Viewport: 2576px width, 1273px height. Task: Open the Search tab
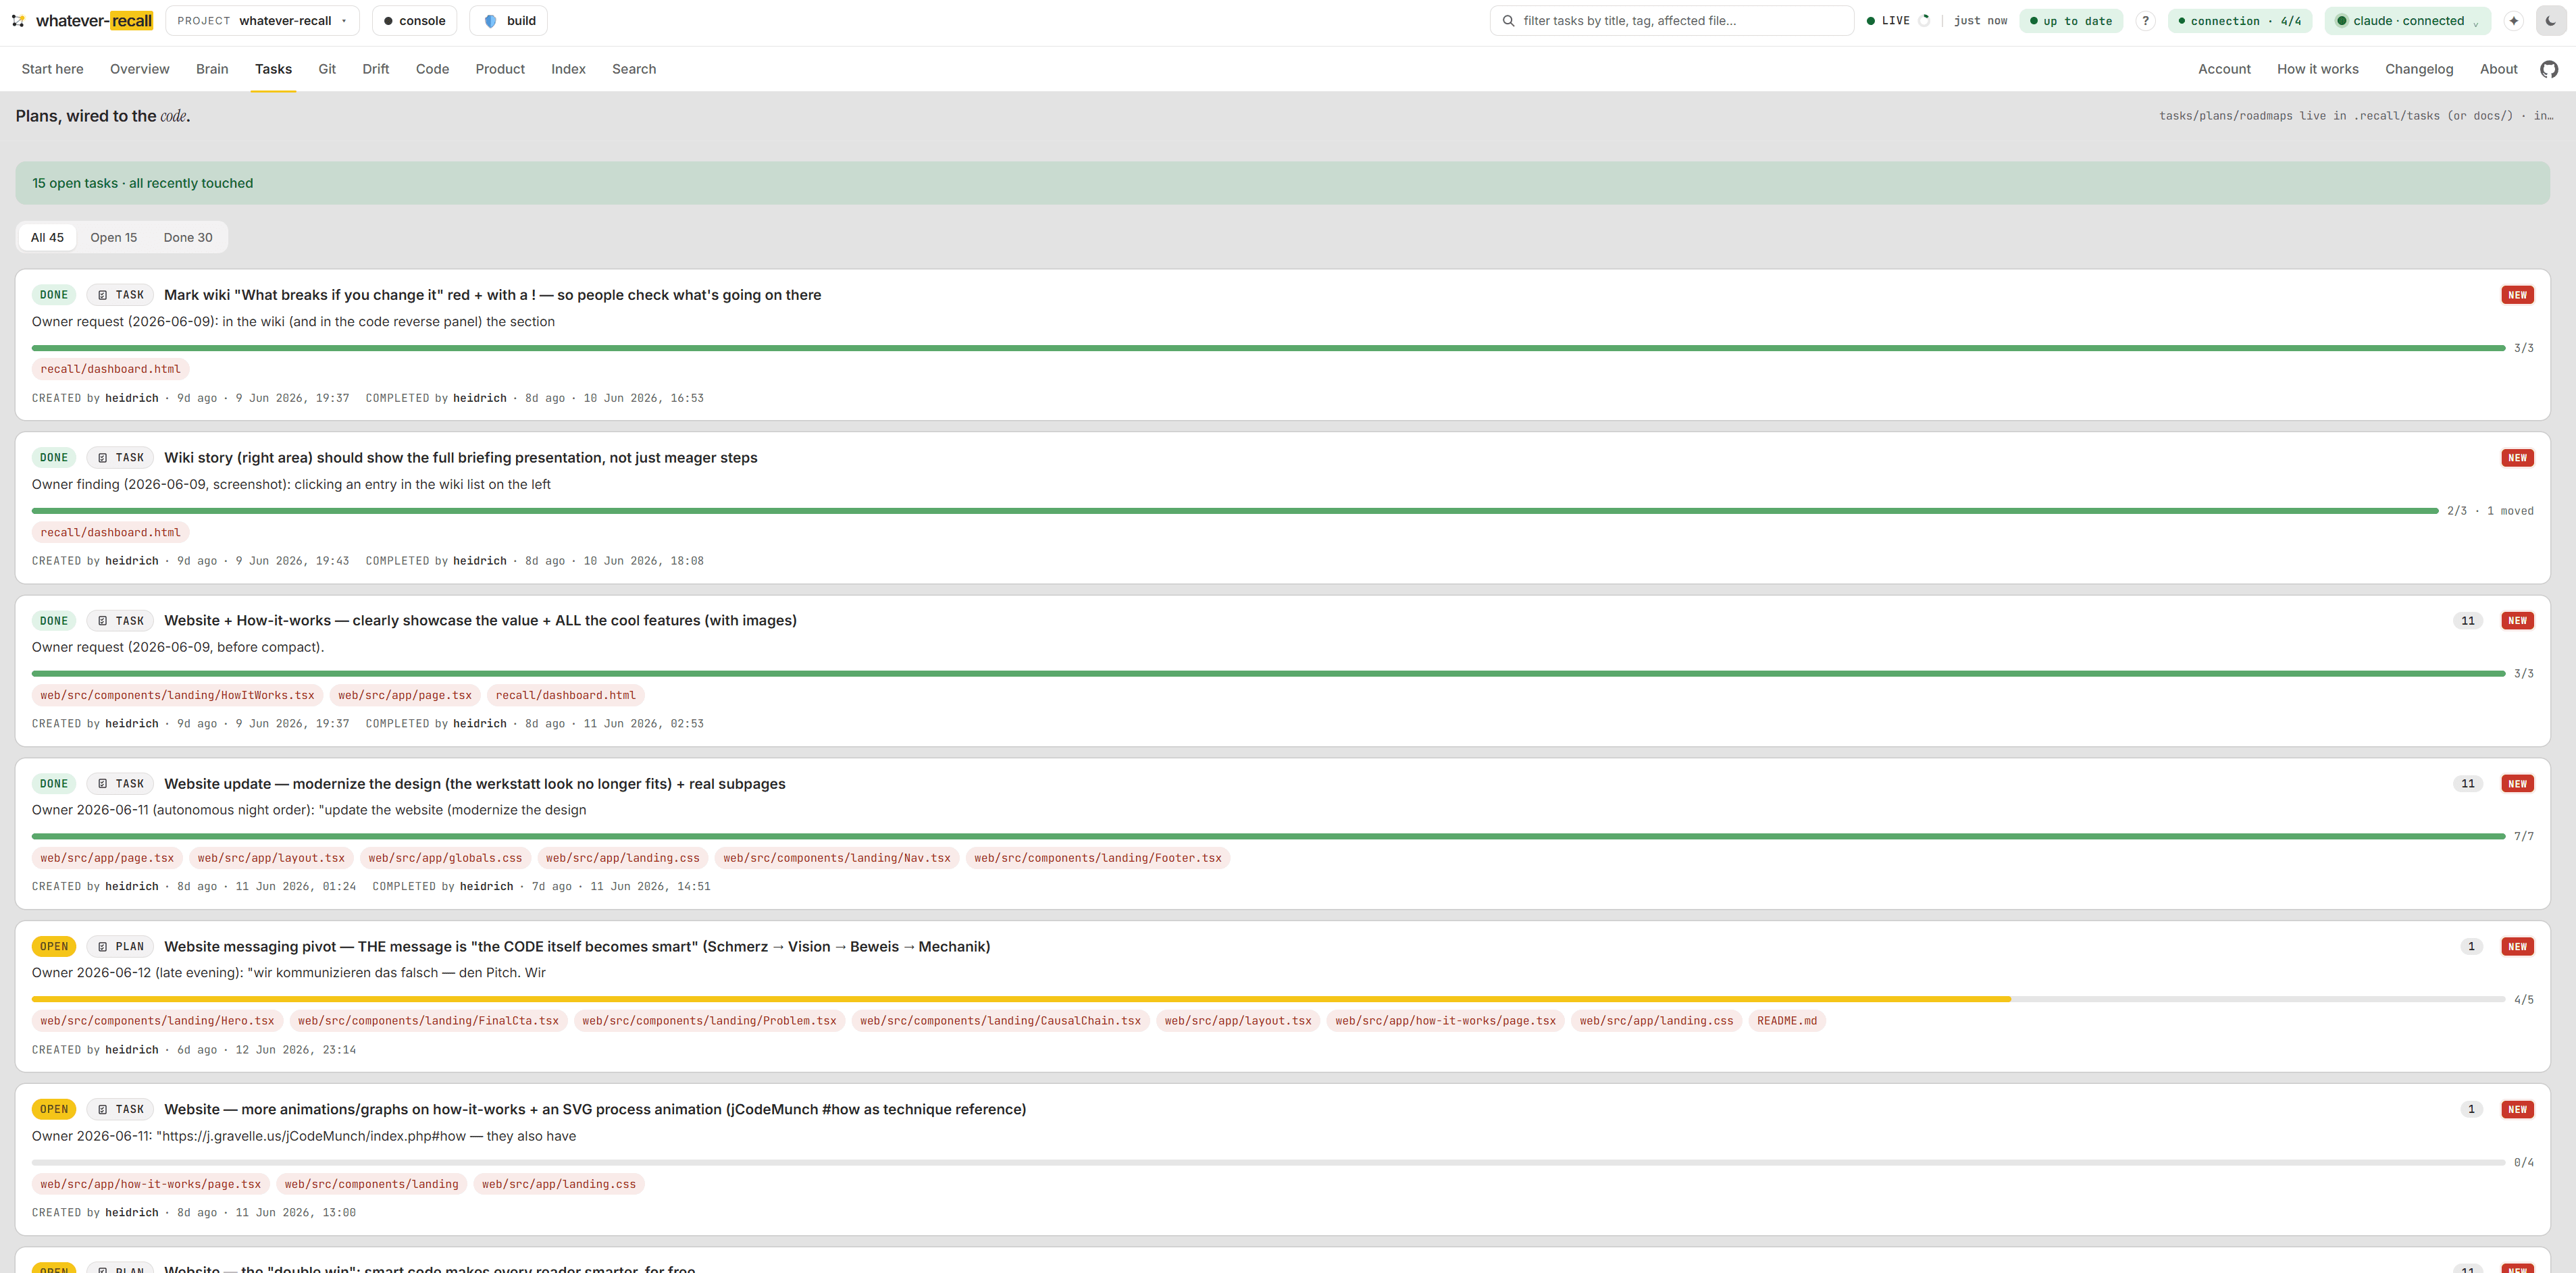point(634,69)
